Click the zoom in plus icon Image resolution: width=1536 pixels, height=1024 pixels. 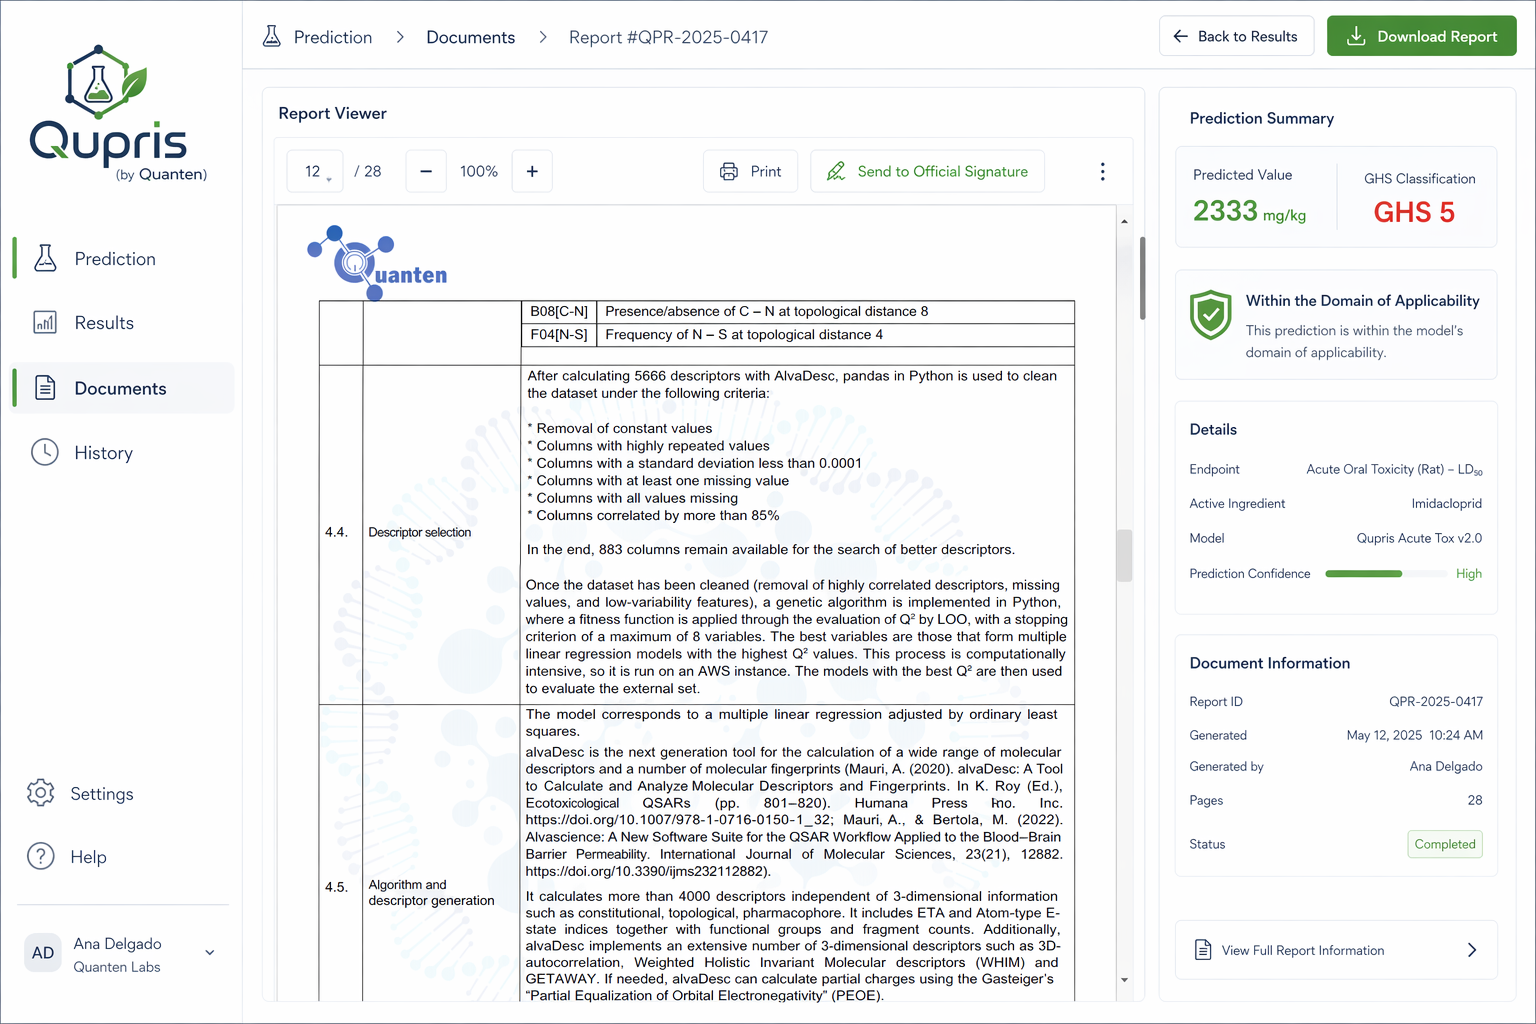(x=532, y=172)
